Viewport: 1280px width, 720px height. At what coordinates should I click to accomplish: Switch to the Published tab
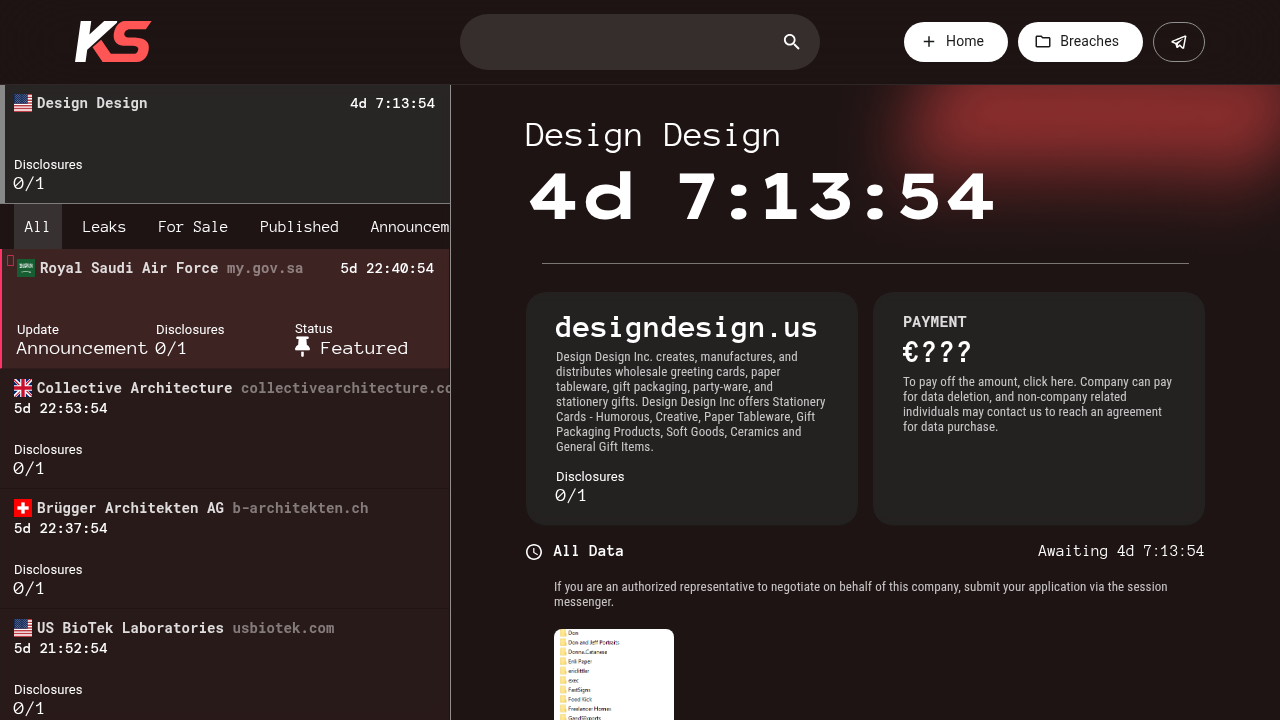coord(299,227)
